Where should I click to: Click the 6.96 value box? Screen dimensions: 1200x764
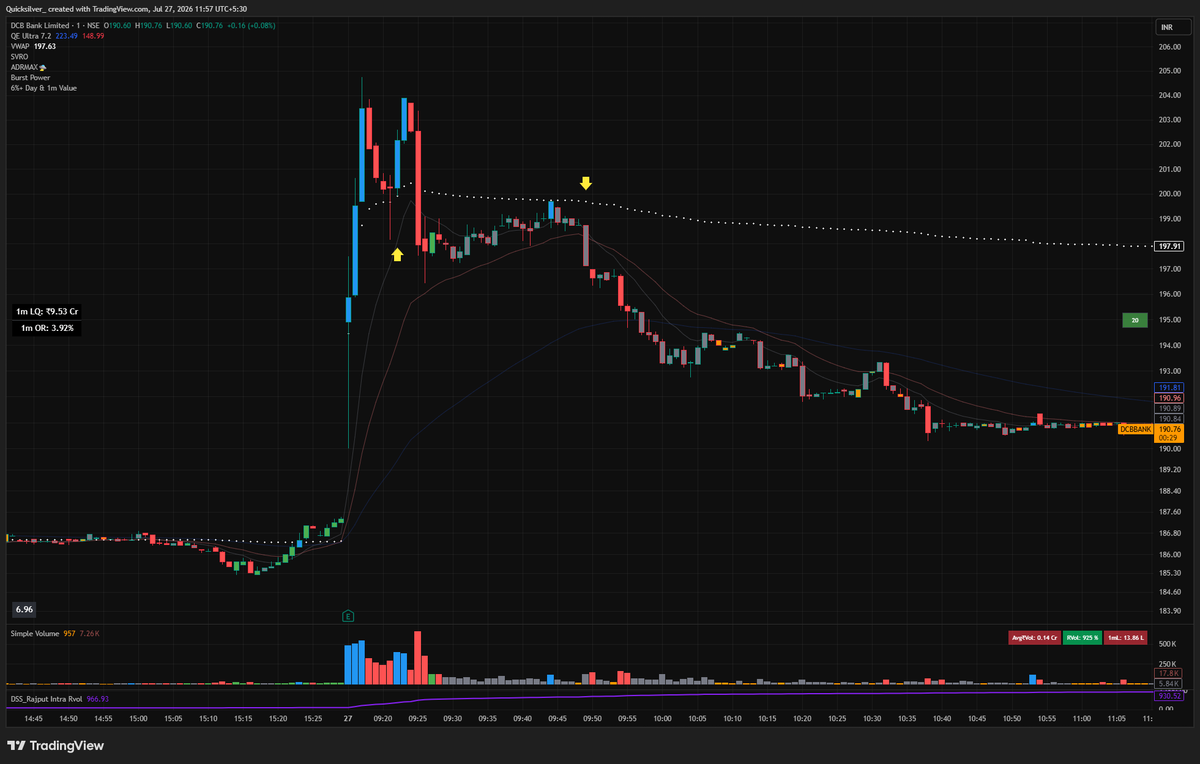24,609
